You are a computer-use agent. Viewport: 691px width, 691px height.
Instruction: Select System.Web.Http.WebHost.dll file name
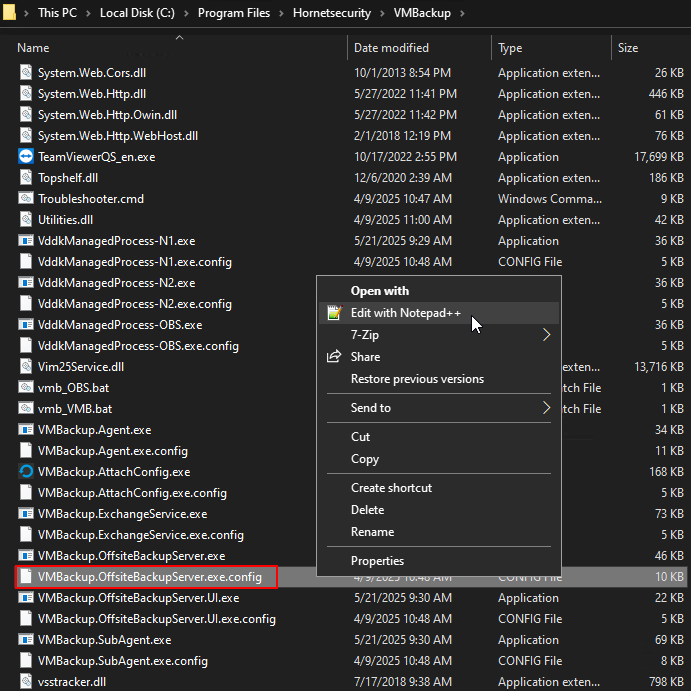118,136
